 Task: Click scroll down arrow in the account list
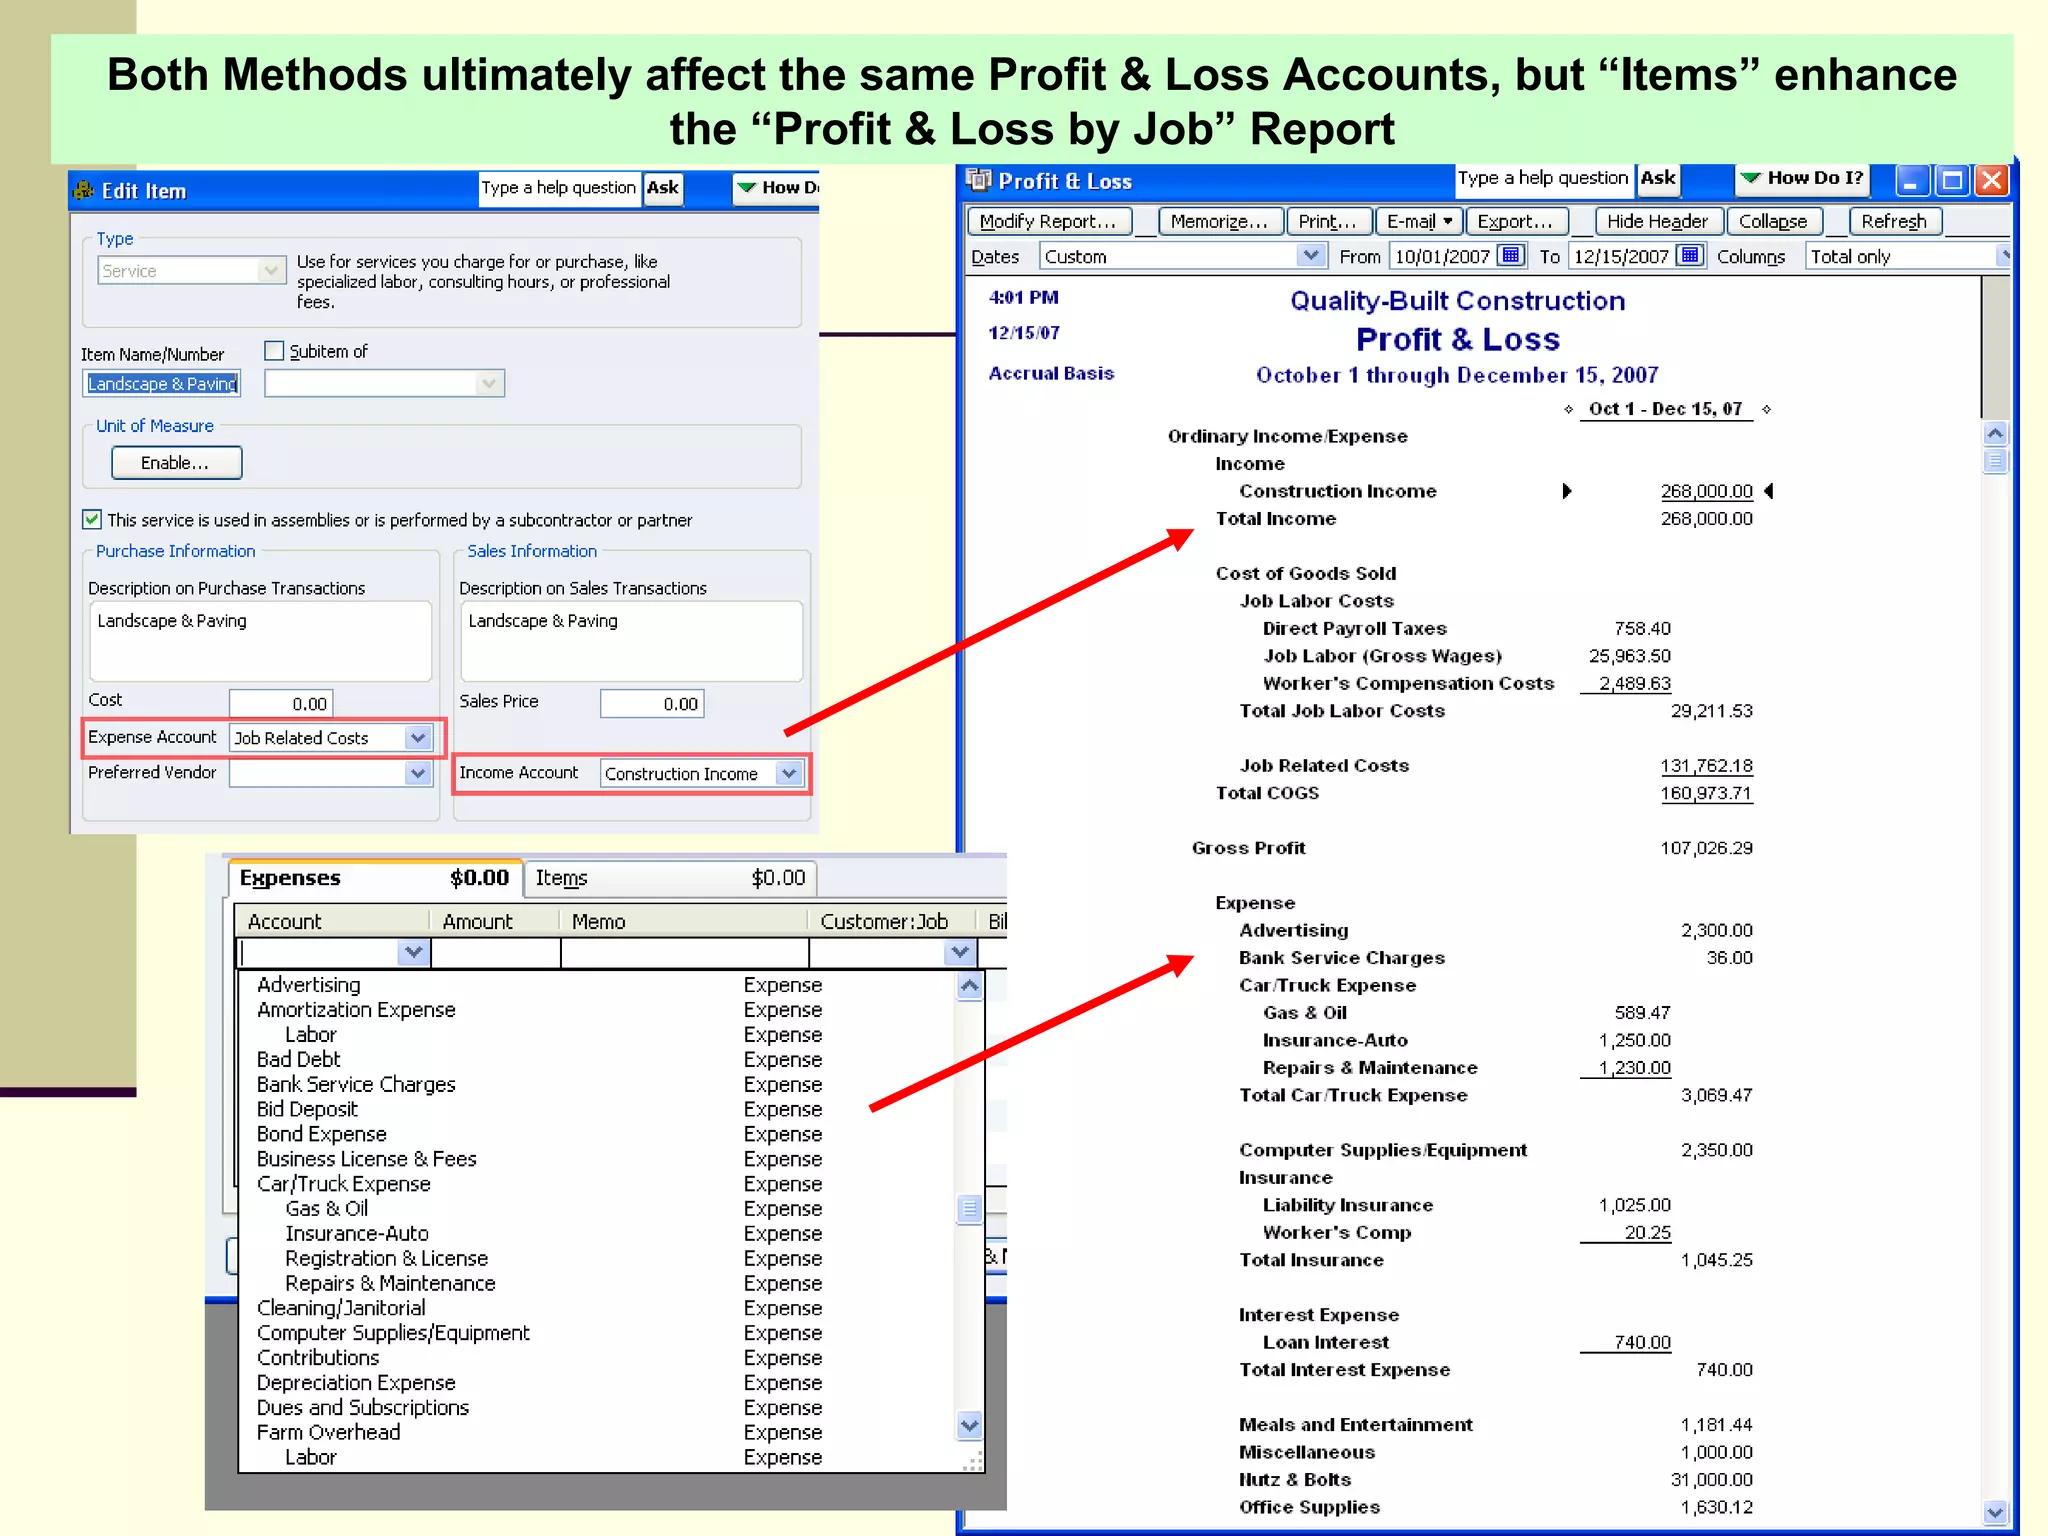969,1425
